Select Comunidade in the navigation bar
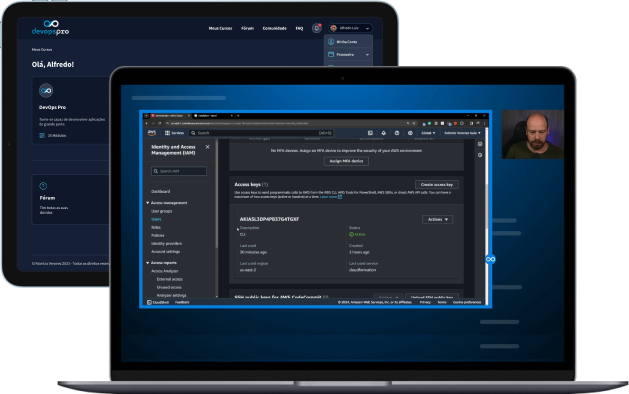This screenshot has height=394, width=629. click(x=274, y=28)
